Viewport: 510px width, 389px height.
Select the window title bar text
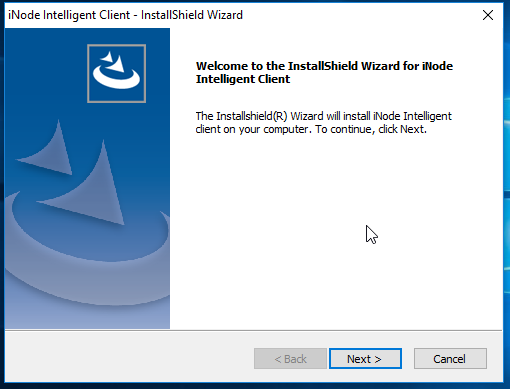pyautogui.click(x=125, y=15)
